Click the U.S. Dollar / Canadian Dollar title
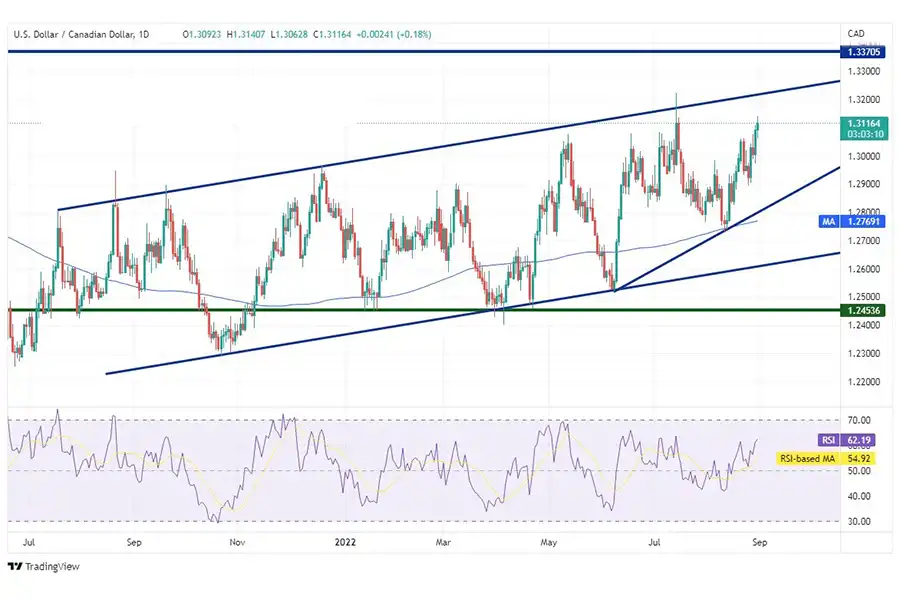Screen dimensions: 900x600 tap(73, 34)
